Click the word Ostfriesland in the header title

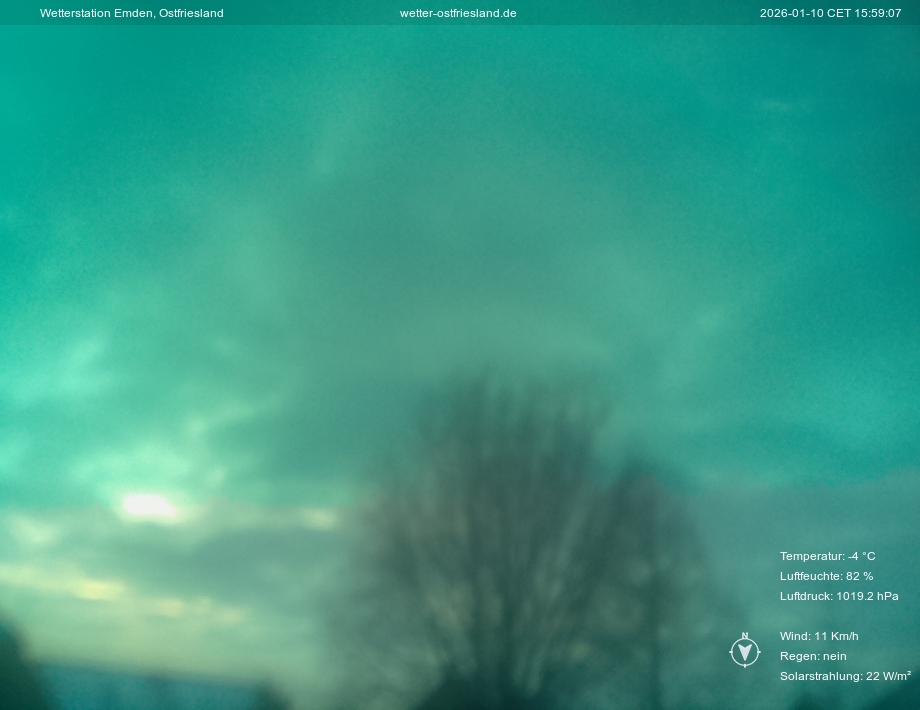[191, 13]
